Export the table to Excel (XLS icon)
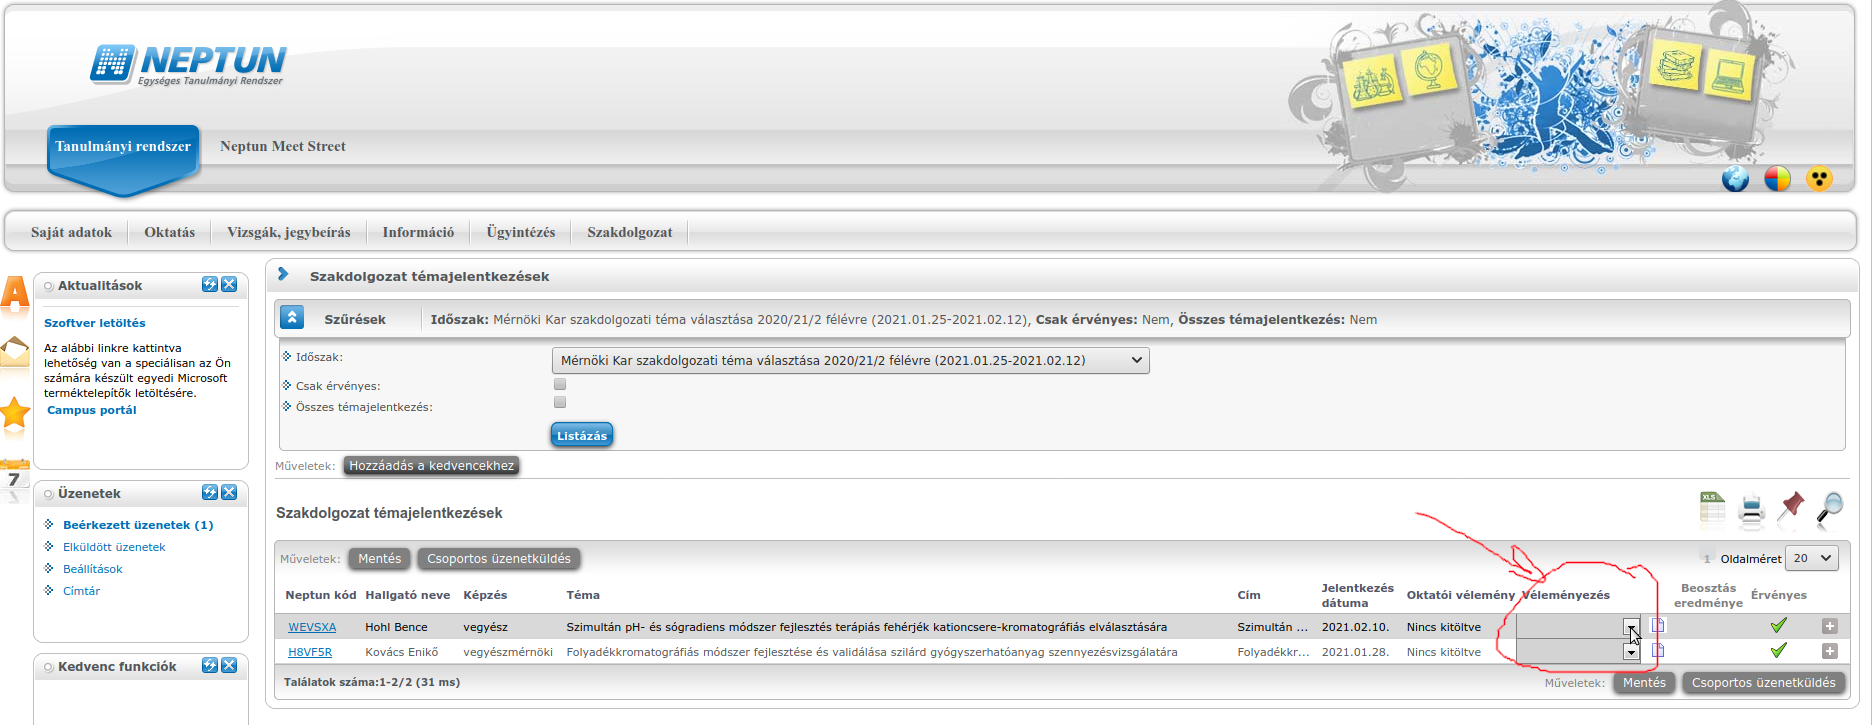The image size is (1876, 725). click(x=1712, y=508)
